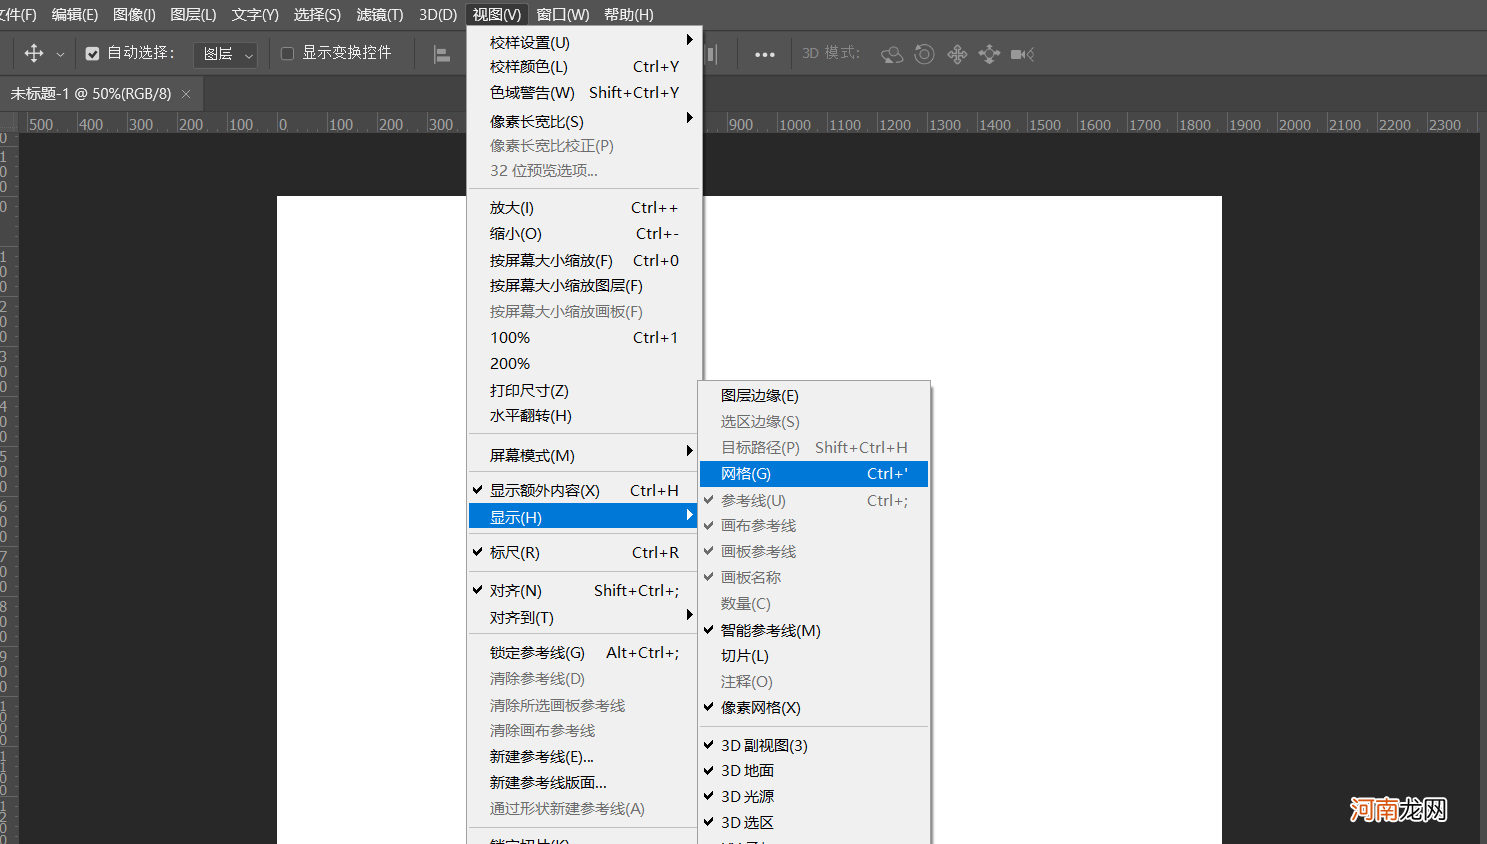Open the 3D(D) menu
The height and width of the screenshot is (844, 1487).
pos(438,14)
